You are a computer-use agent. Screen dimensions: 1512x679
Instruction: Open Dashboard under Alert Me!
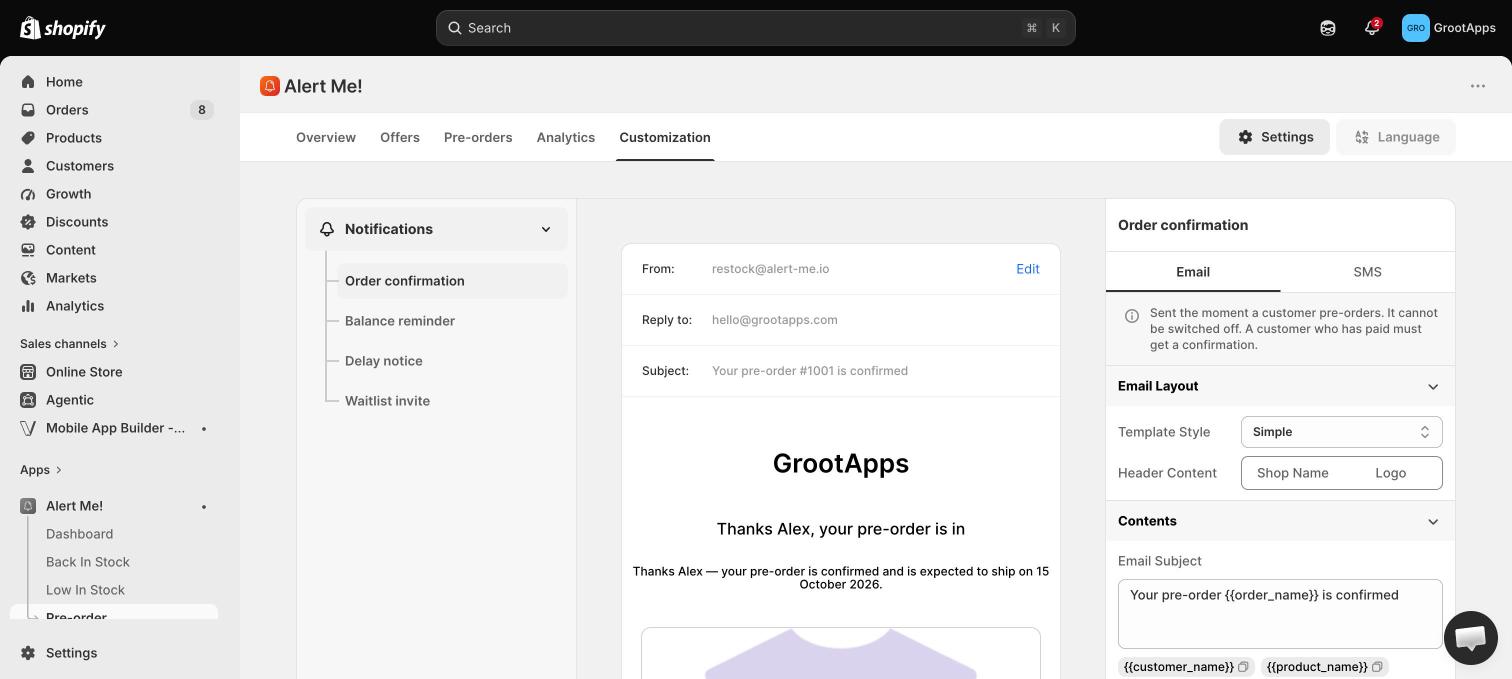pyautogui.click(x=80, y=534)
